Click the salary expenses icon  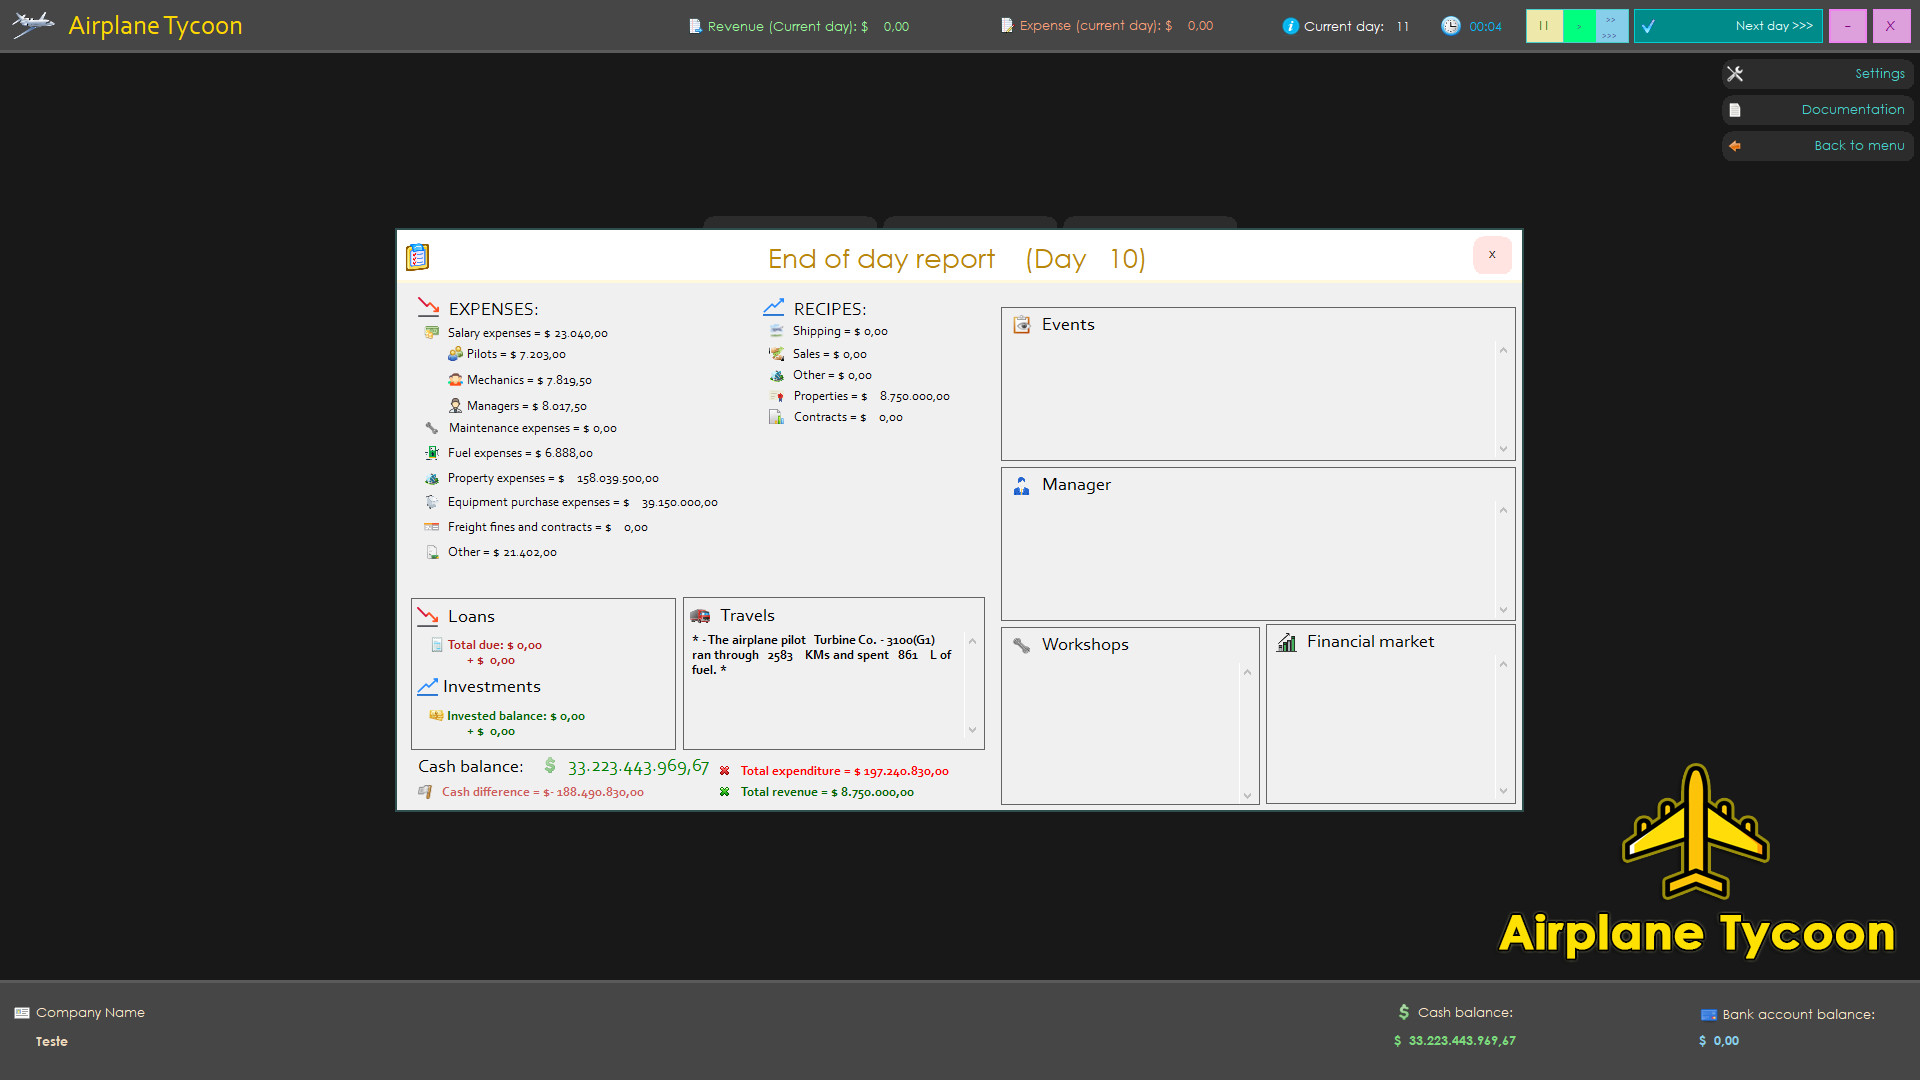tap(433, 331)
